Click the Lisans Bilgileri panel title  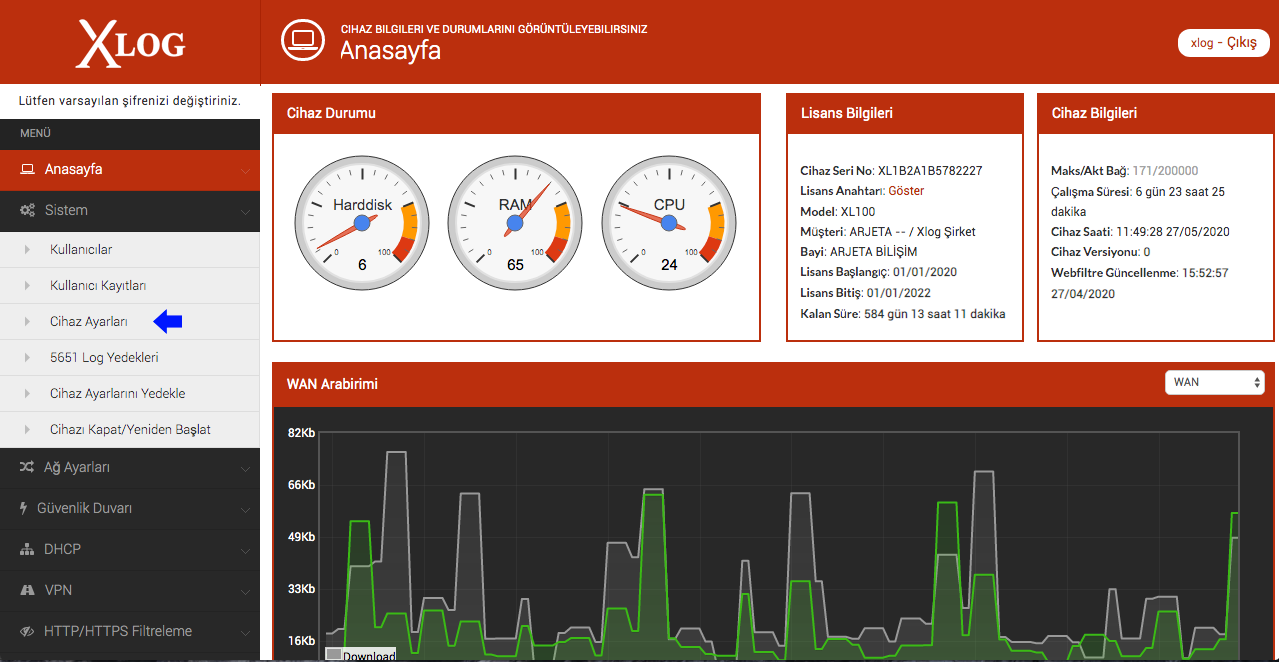coord(847,113)
